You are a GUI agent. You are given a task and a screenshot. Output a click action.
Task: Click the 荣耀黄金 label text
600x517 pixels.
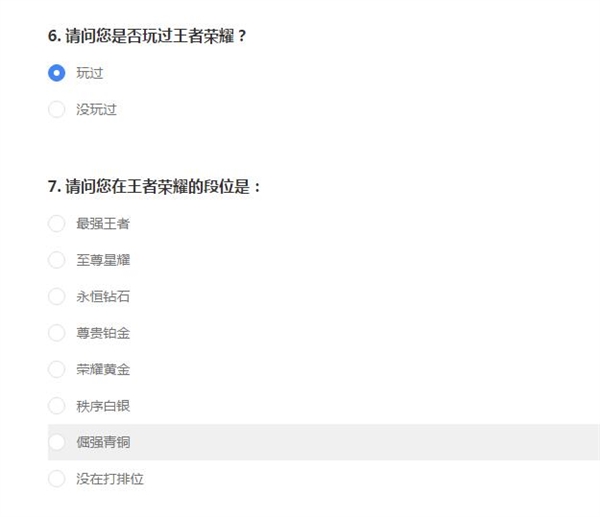tap(102, 369)
